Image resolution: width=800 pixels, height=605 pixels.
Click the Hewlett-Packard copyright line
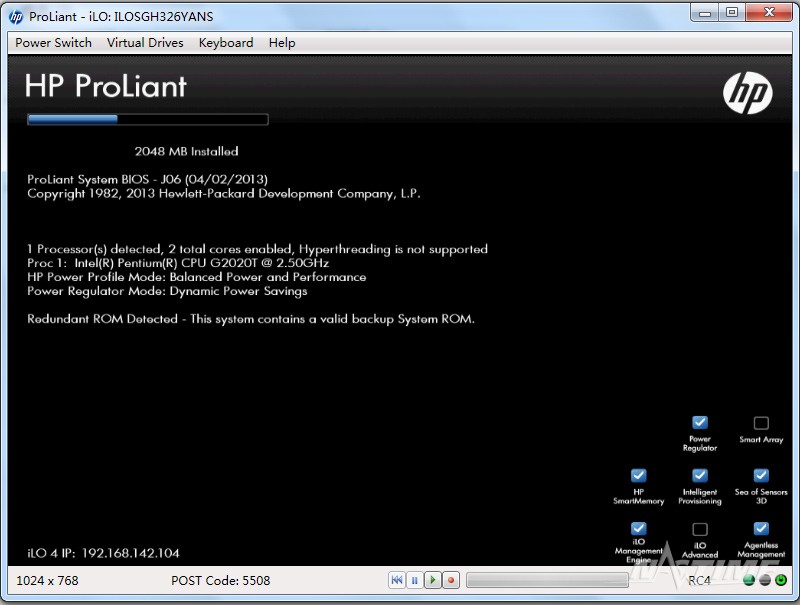223,194
